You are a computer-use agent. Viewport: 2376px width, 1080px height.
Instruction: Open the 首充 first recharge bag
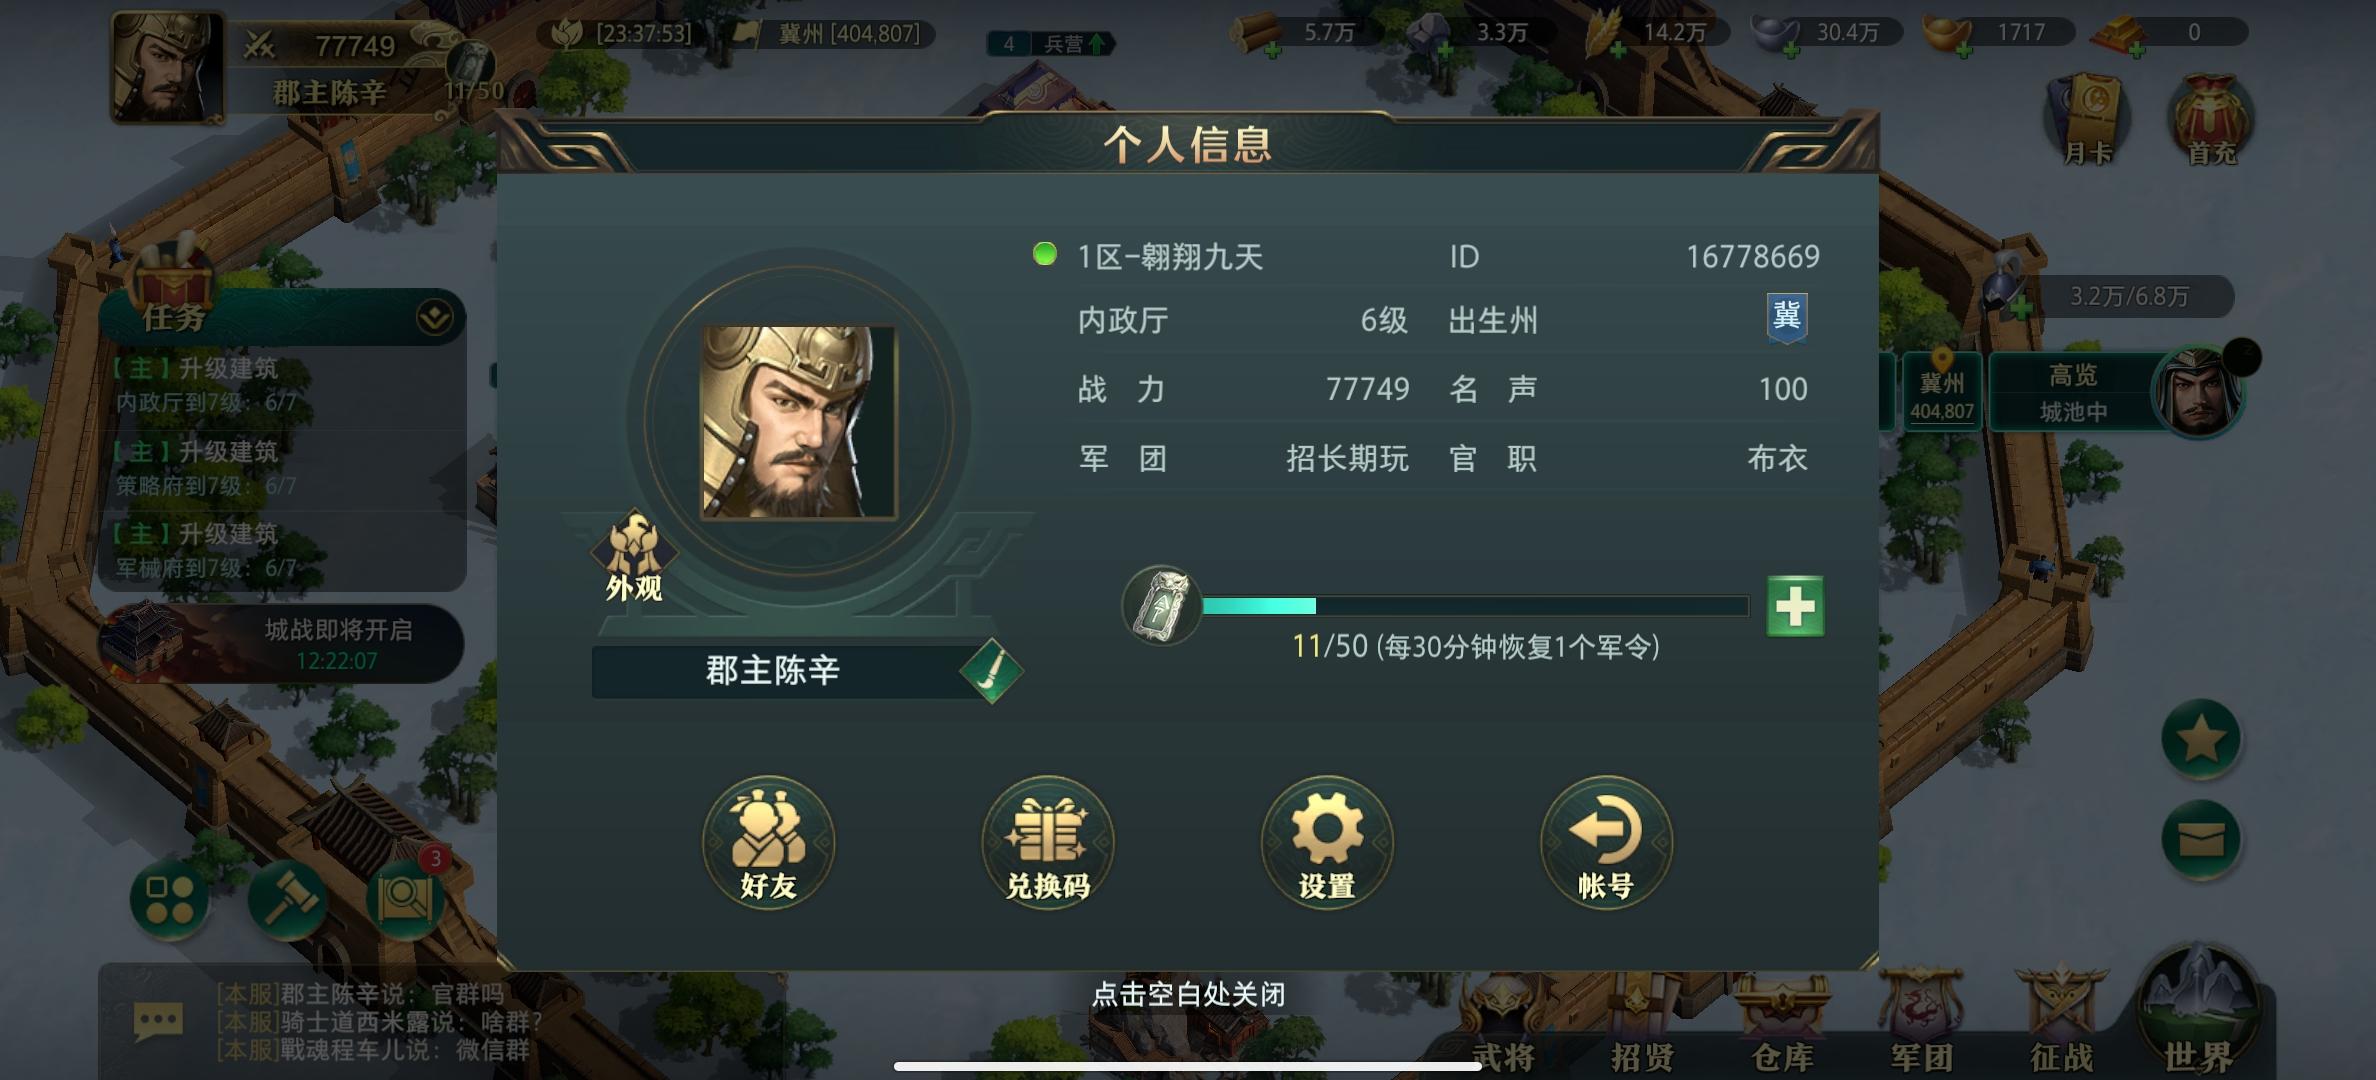click(2210, 120)
